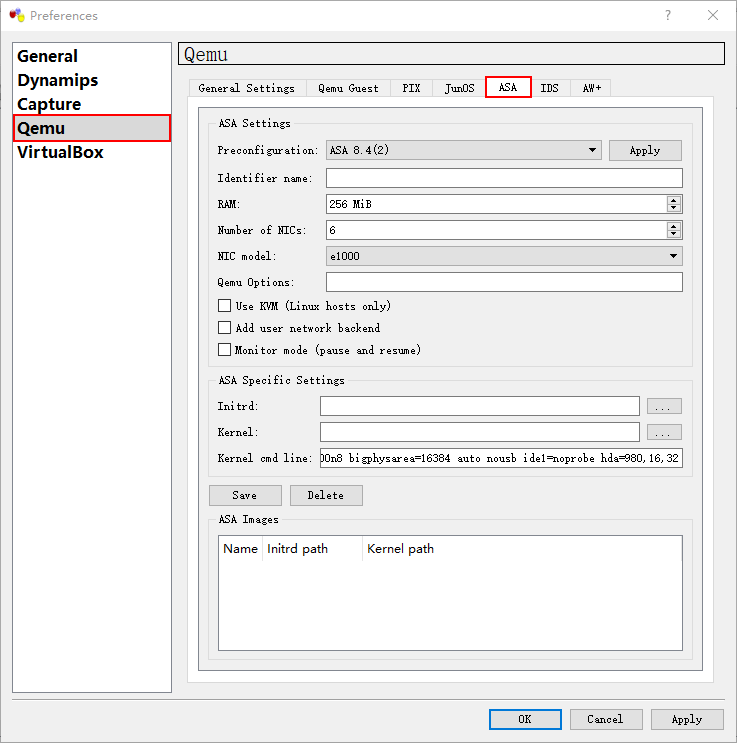Switch to the General Settings tab
Screen dimensions: 737x743
pyautogui.click(x=246, y=88)
